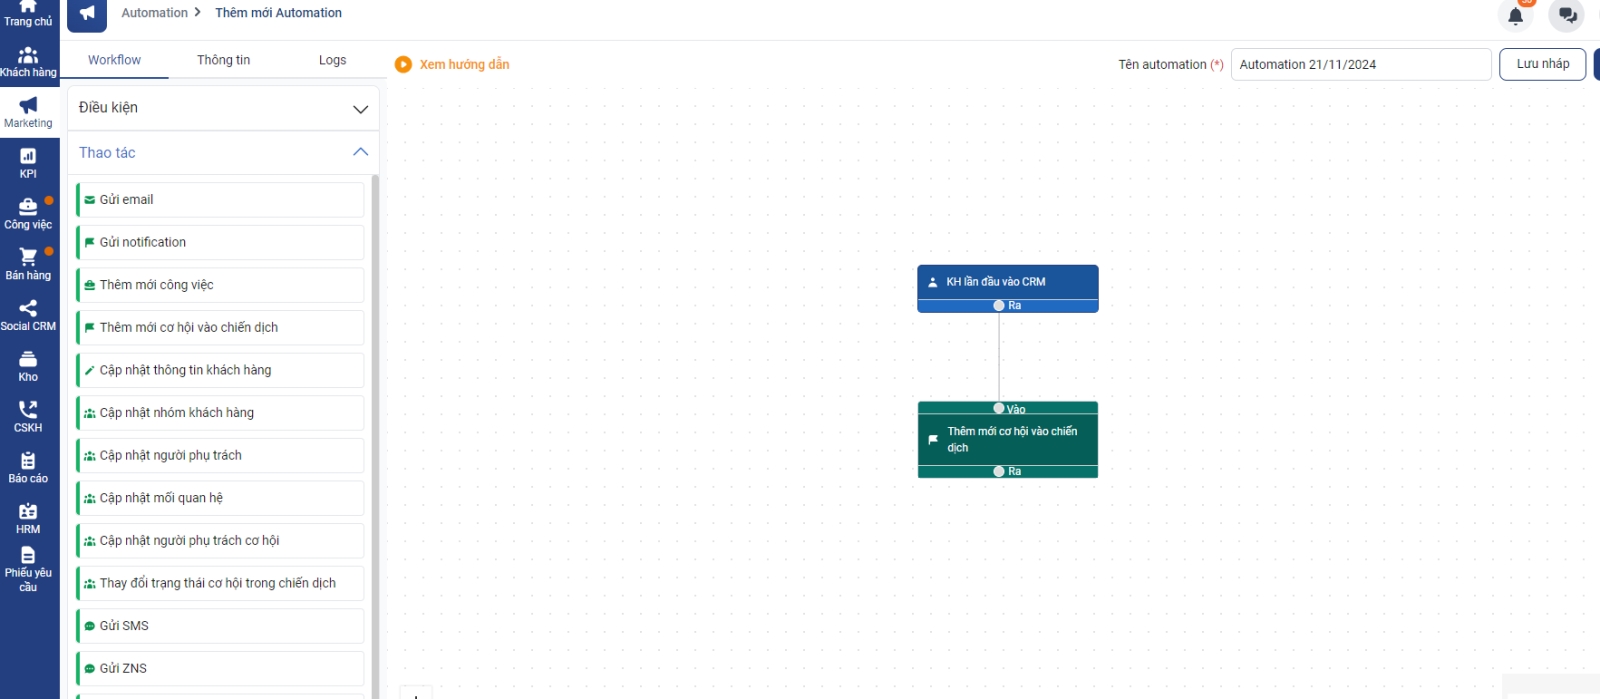This screenshot has height=699, width=1600.
Task: Switch to the Thông tin tab
Action: tap(223, 60)
